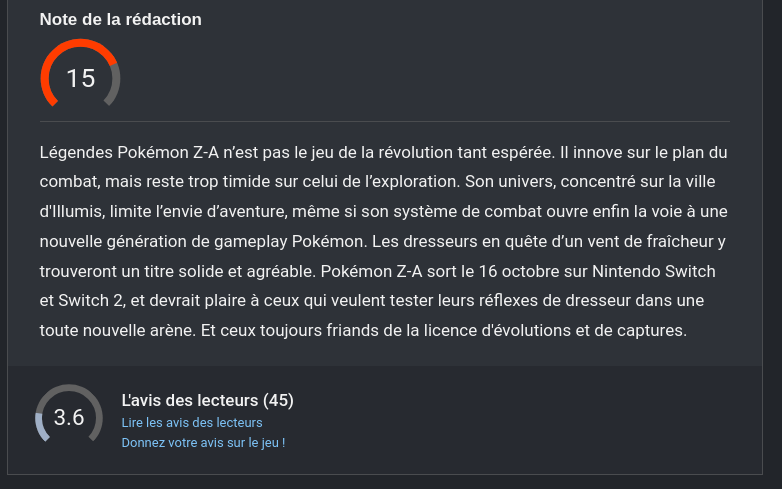Click the 'Note de la rédaction' heading
The image size is (782, 489).
(120, 19)
